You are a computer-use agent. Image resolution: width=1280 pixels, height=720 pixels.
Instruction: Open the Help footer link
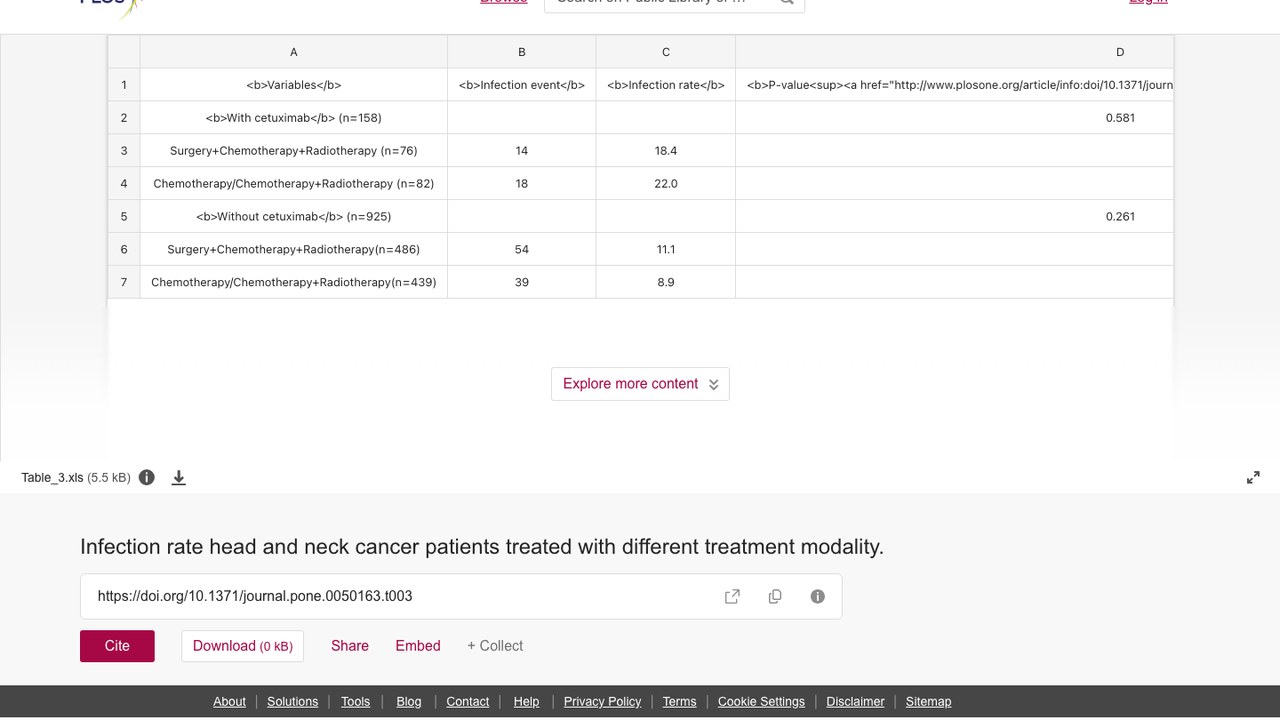526,702
